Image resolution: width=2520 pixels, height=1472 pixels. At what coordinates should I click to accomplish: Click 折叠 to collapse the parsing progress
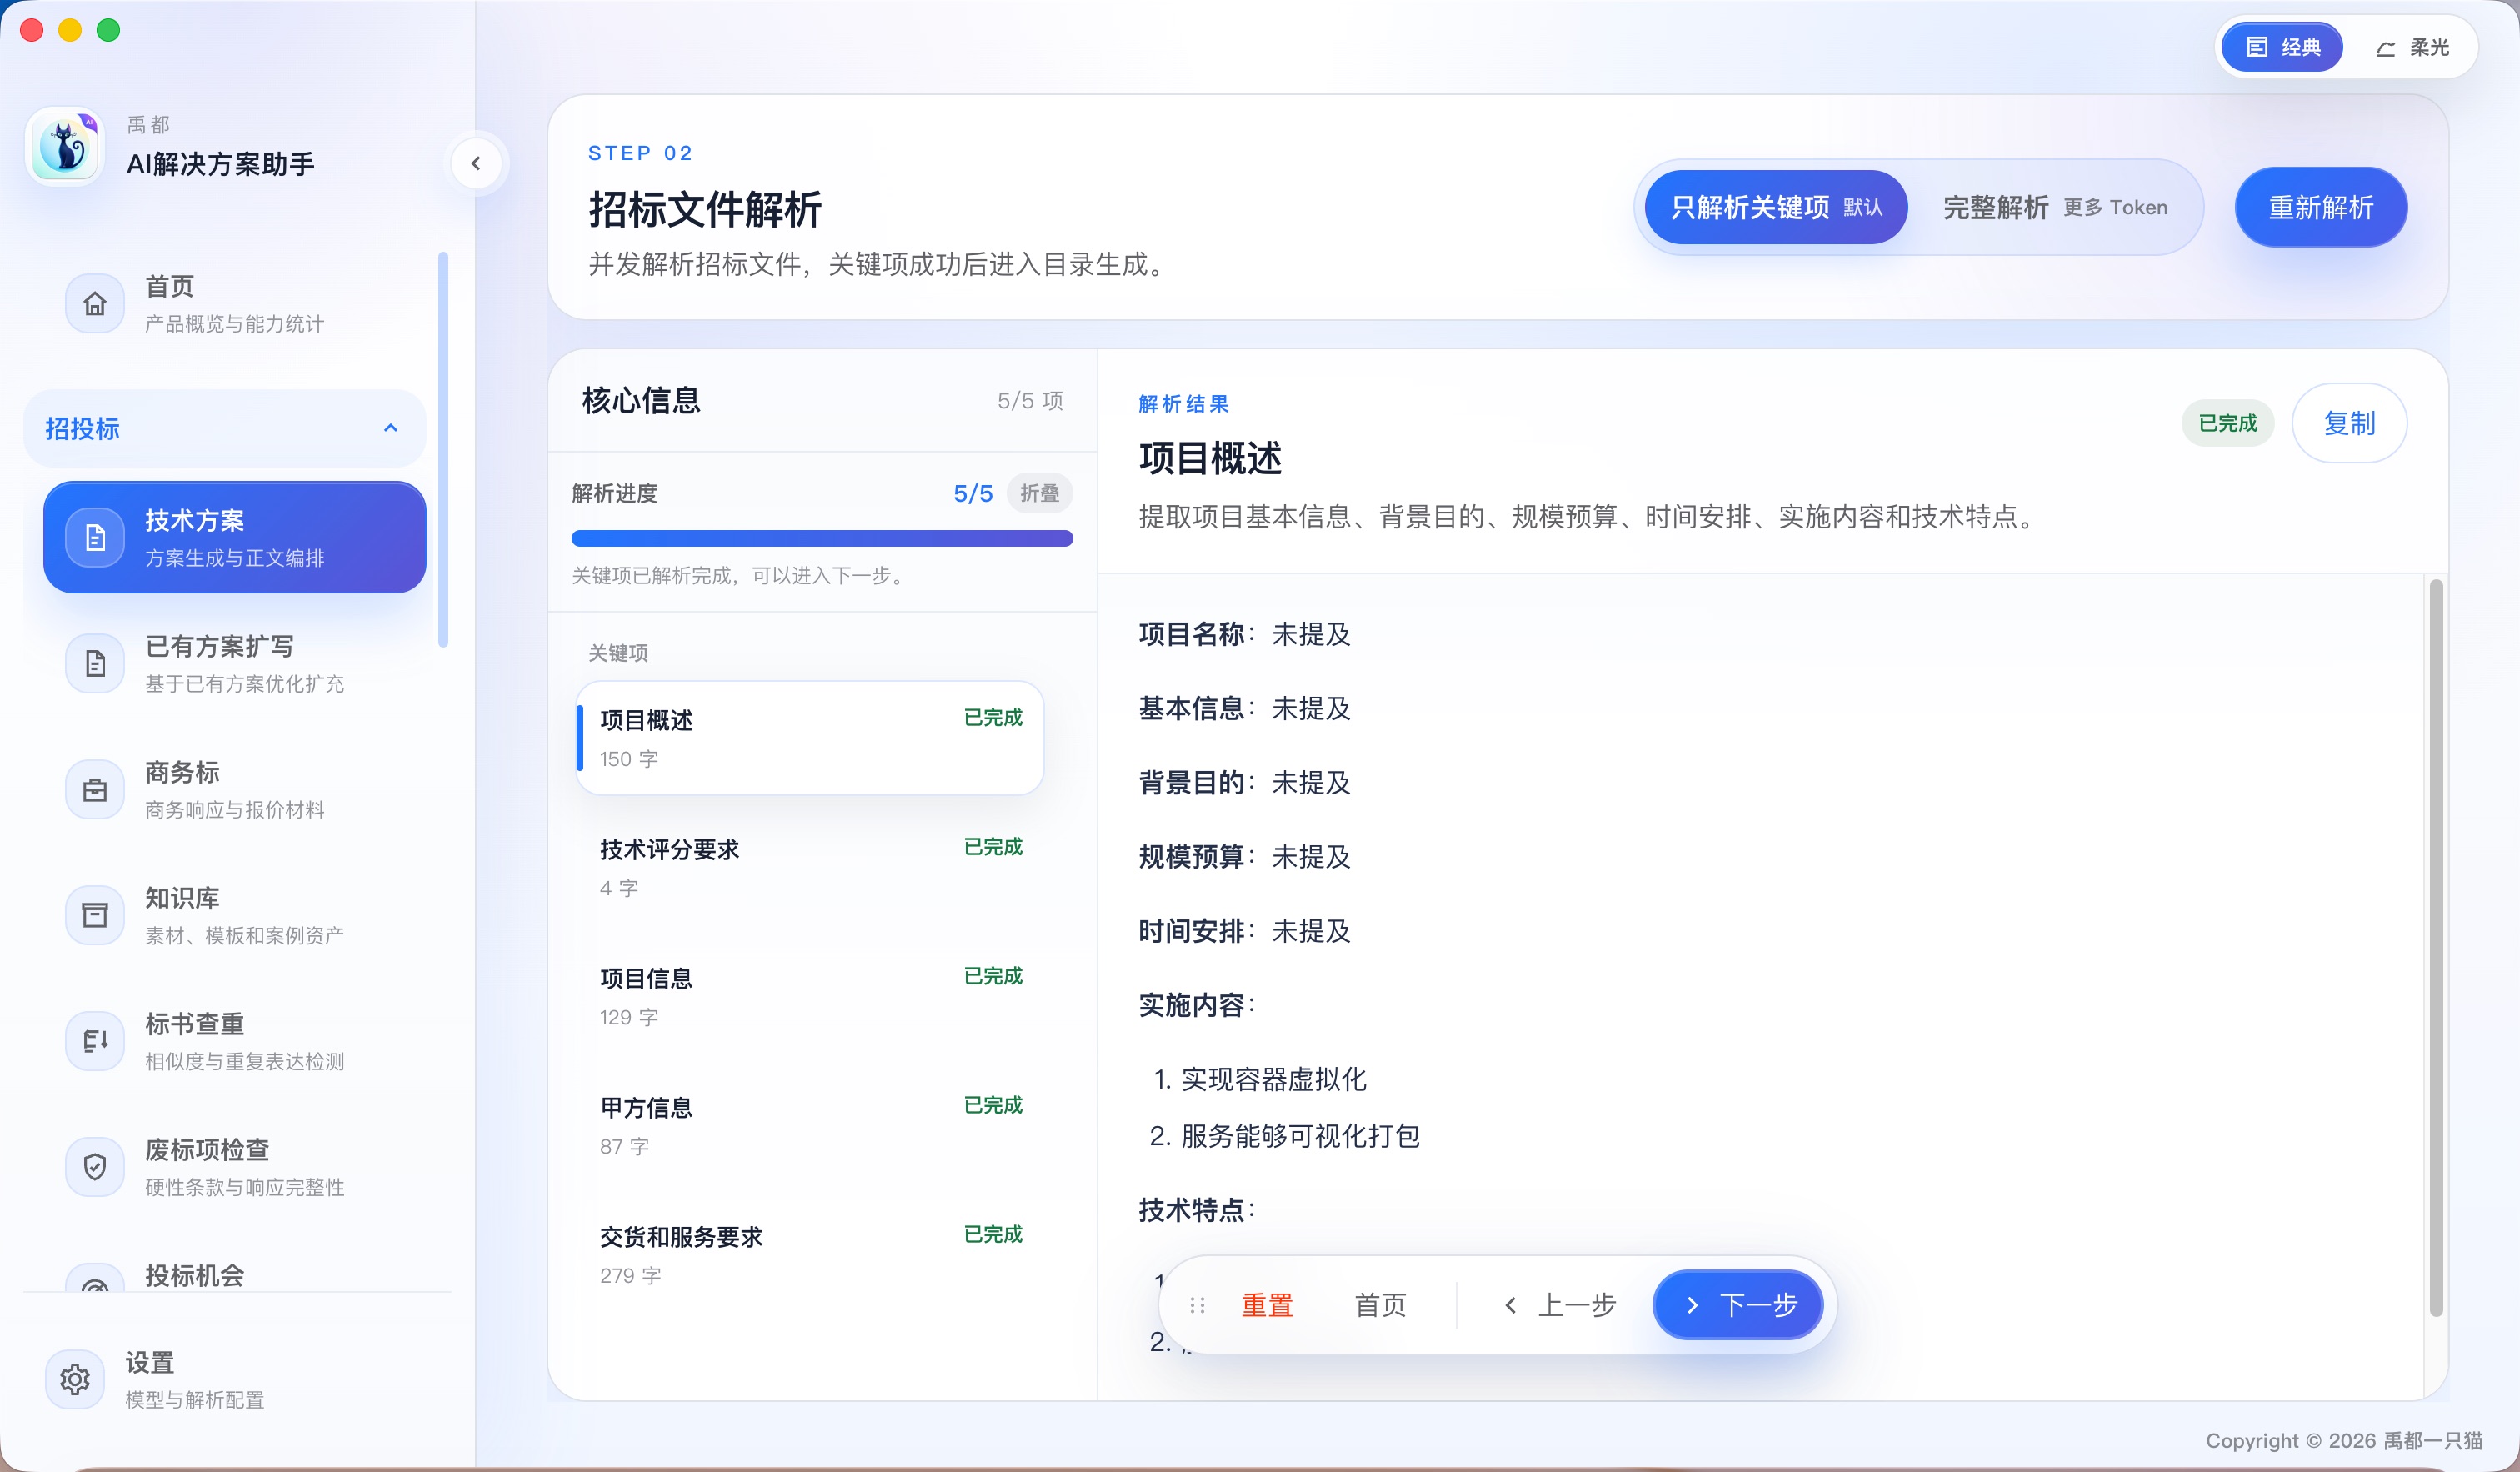tap(1039, 493)
